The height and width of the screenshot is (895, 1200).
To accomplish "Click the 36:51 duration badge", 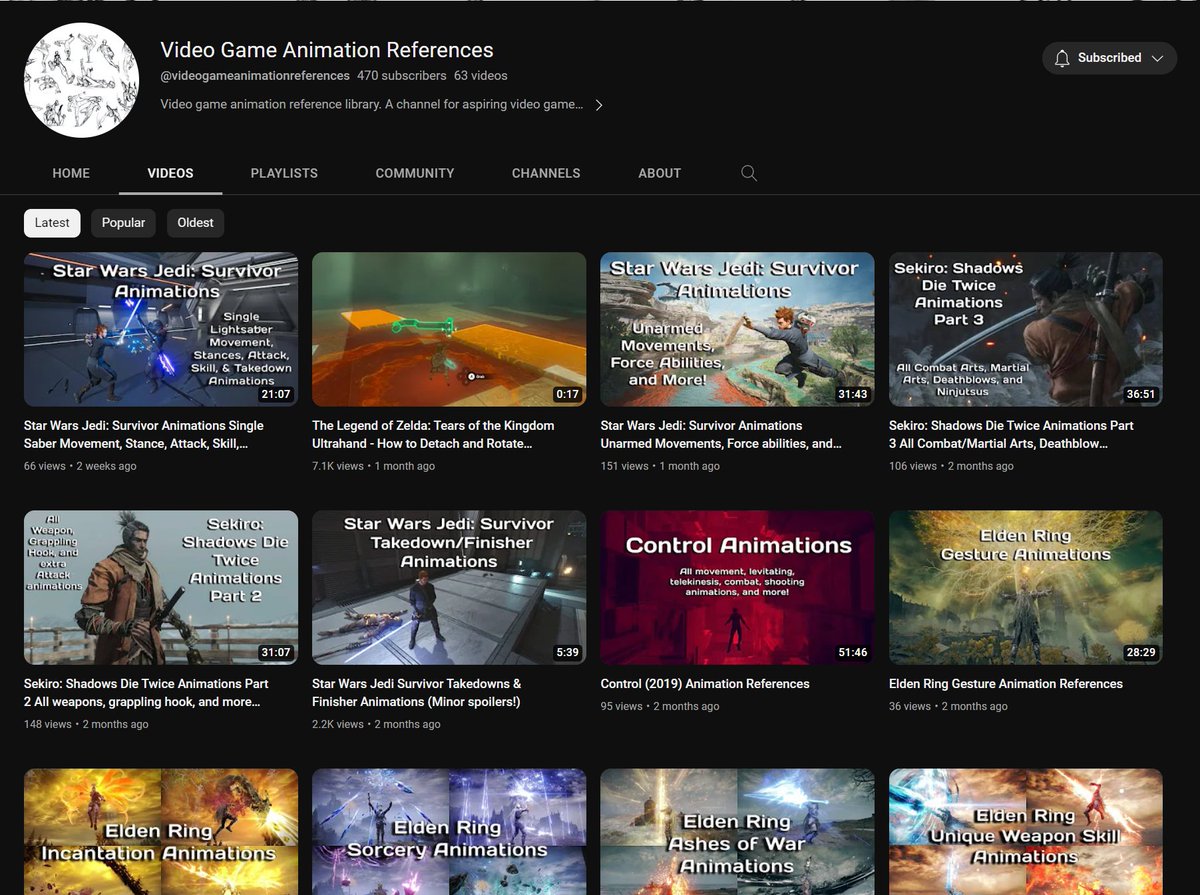I will pos(1140,394).
